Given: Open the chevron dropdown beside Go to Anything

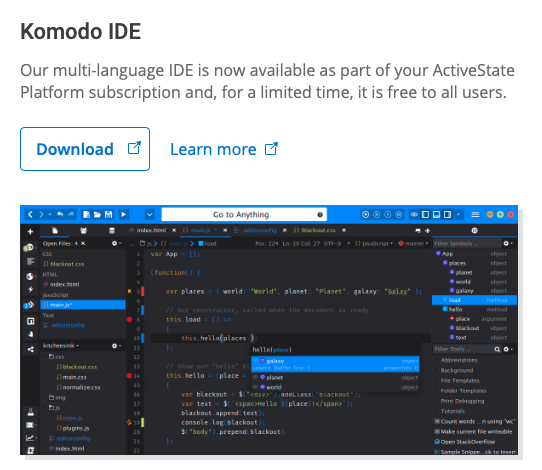Looking at the screenshot, I should pos(150,215).
